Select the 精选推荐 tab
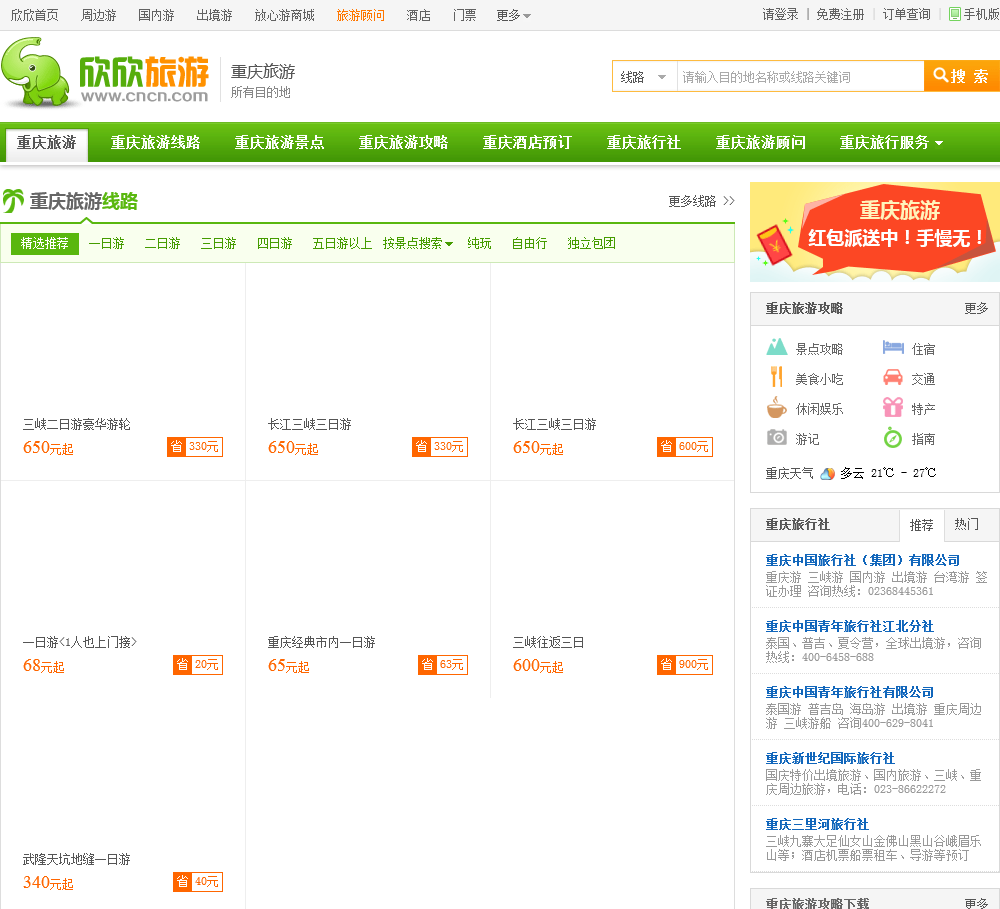This screenshot has height=909, width=1000. pos(45,244)
